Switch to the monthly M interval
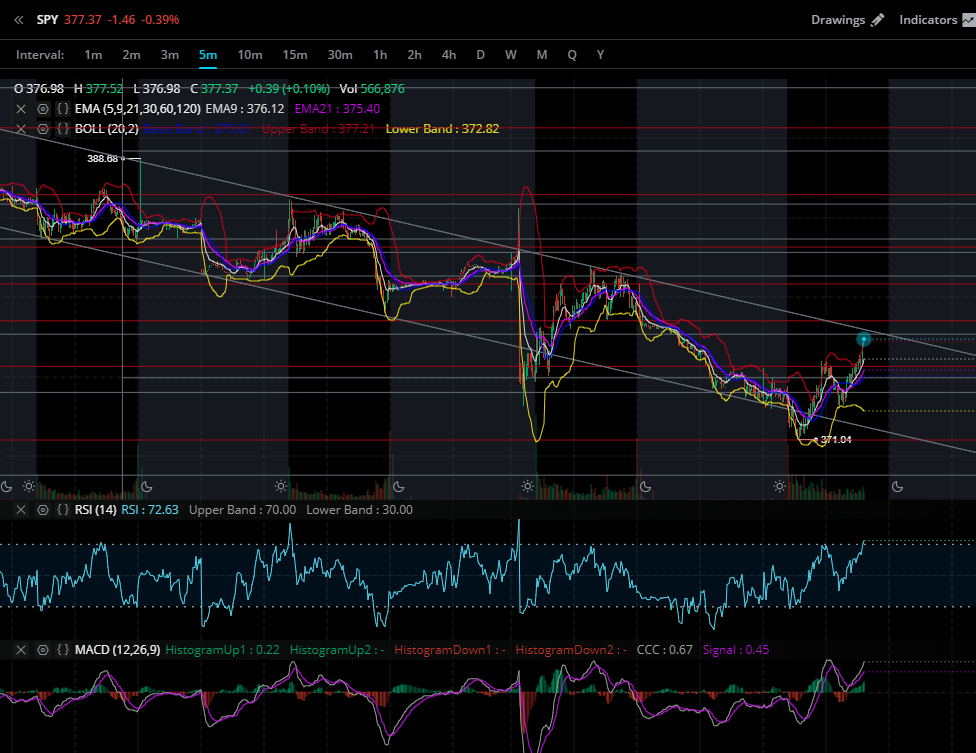Screen dimensions: 976x753 542,55
